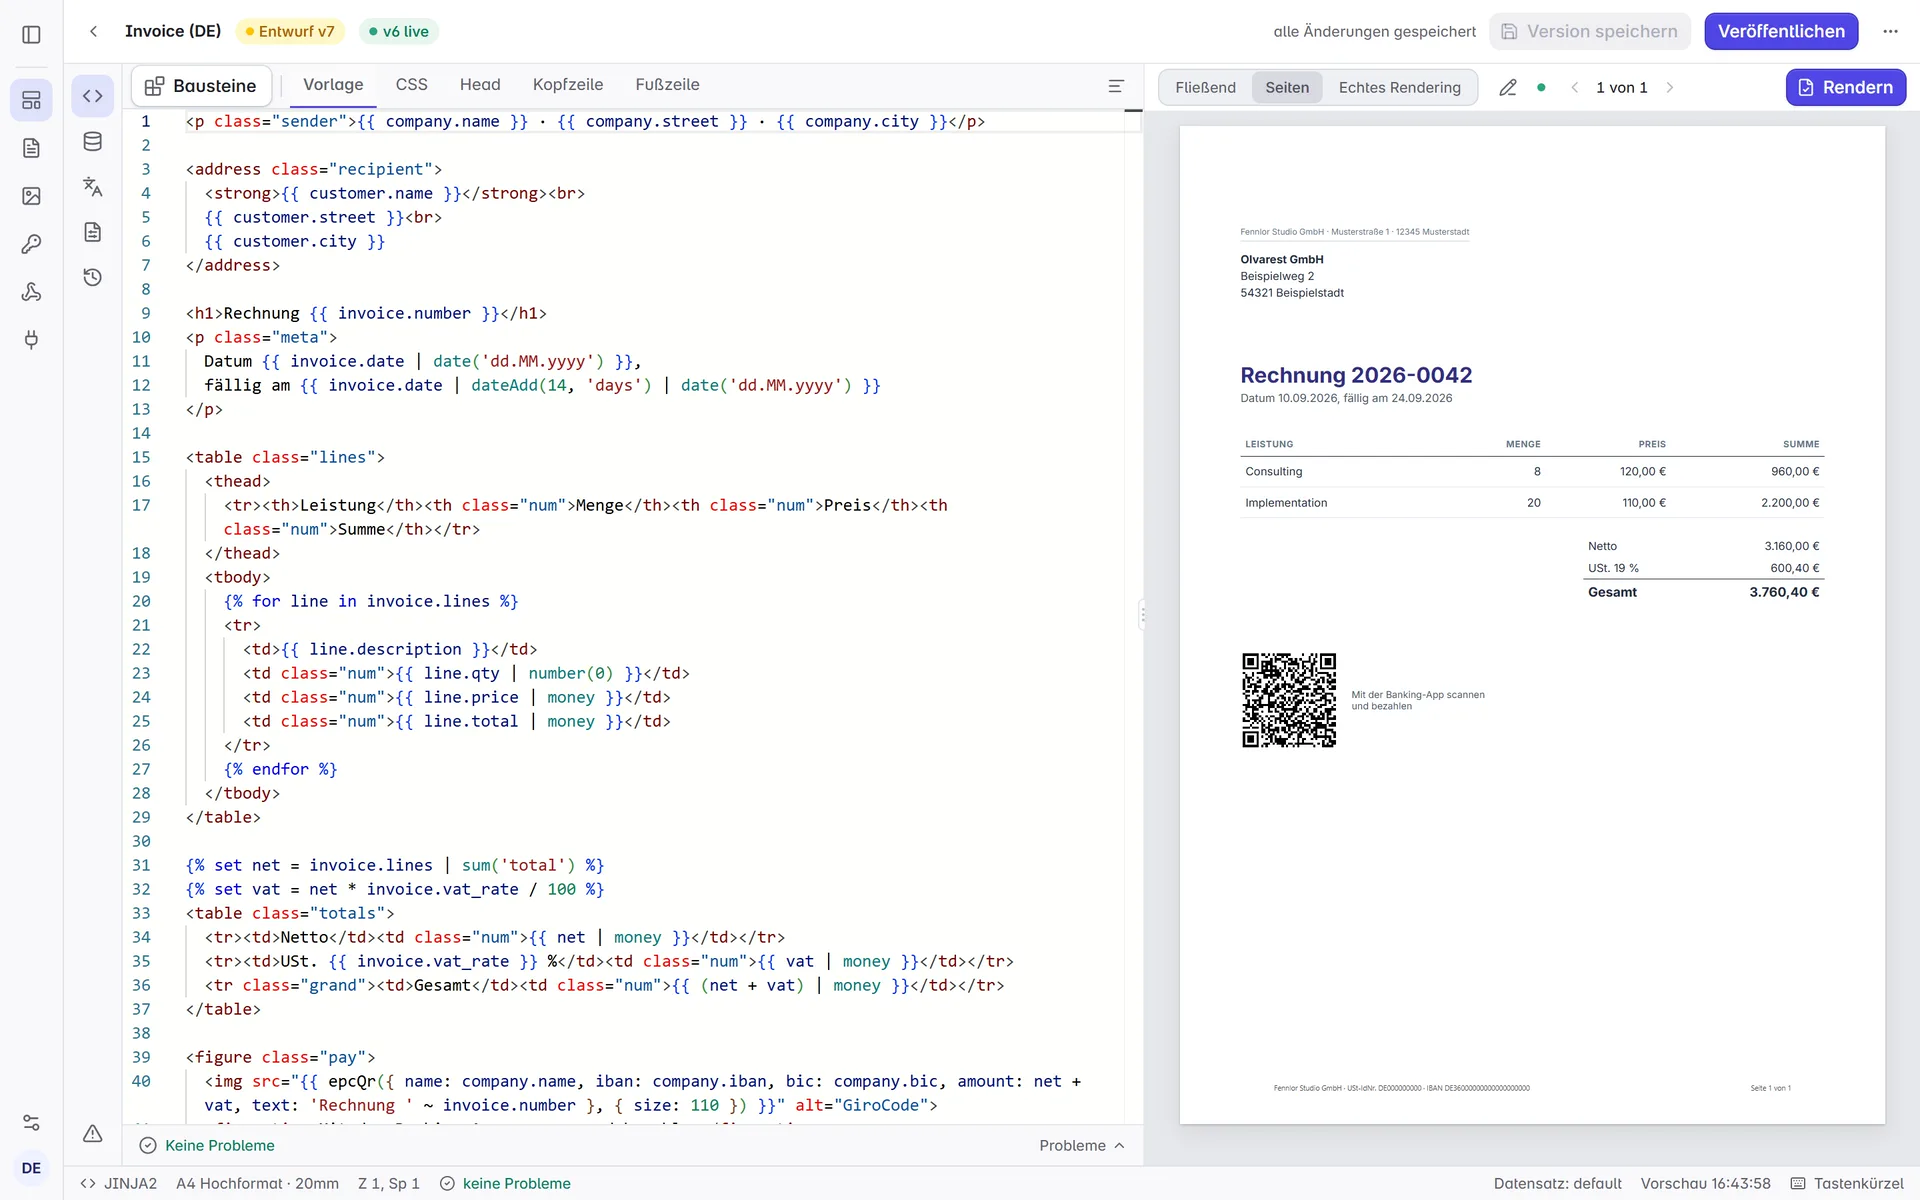The image size is (1920, 1200).
Task: Open the API keys icon in sidebar
Action: [x=31, y=244]
